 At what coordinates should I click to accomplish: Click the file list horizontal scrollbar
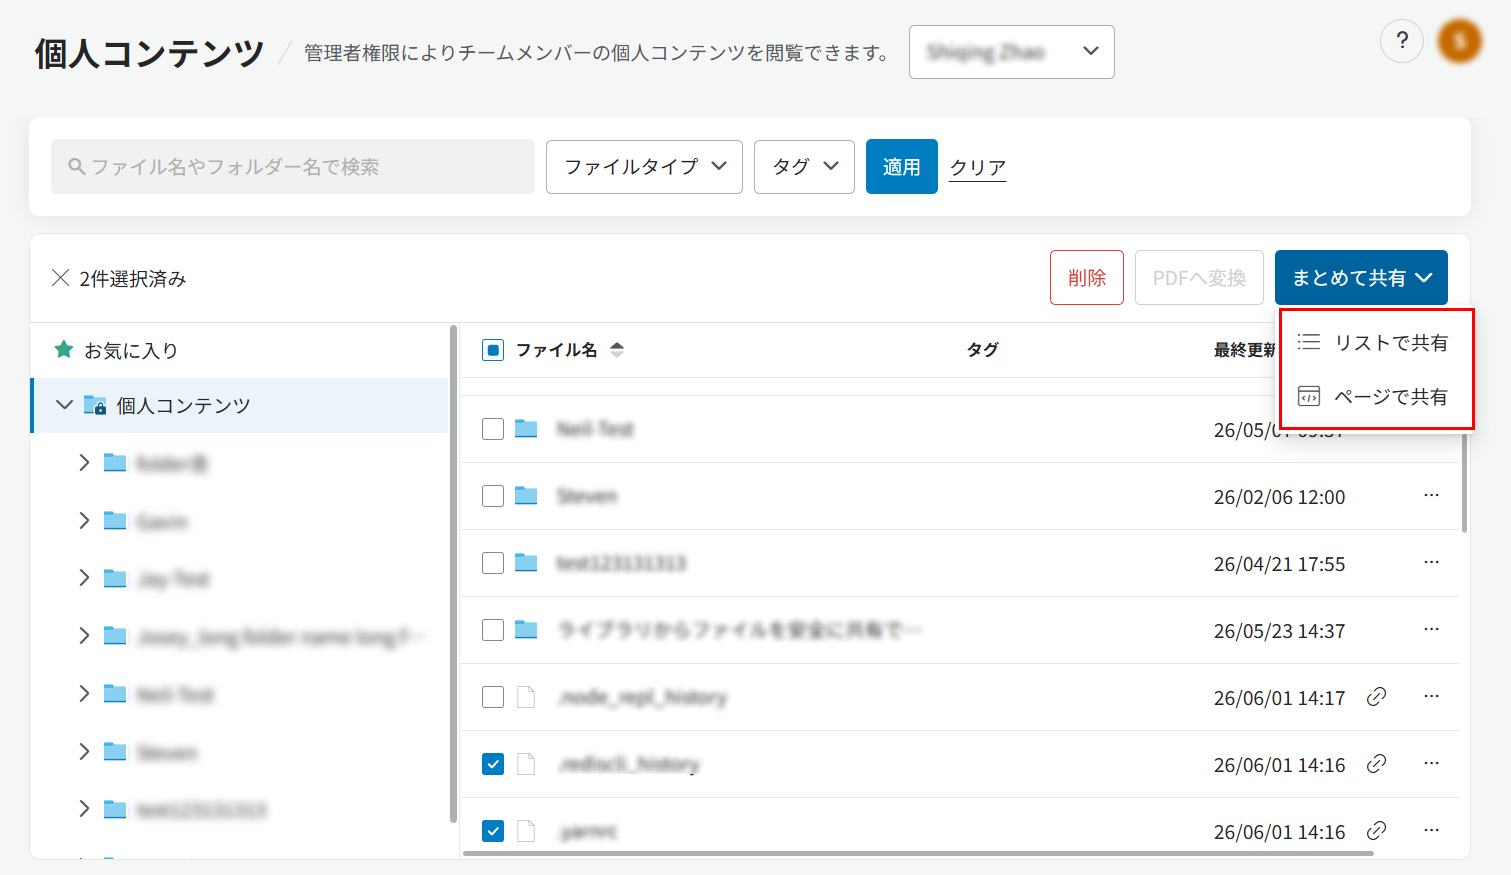917,853
